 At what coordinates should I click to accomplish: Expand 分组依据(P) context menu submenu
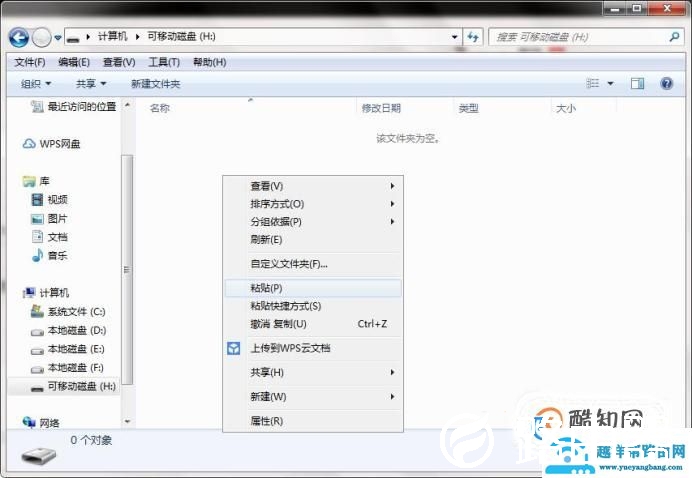(313, 222)
